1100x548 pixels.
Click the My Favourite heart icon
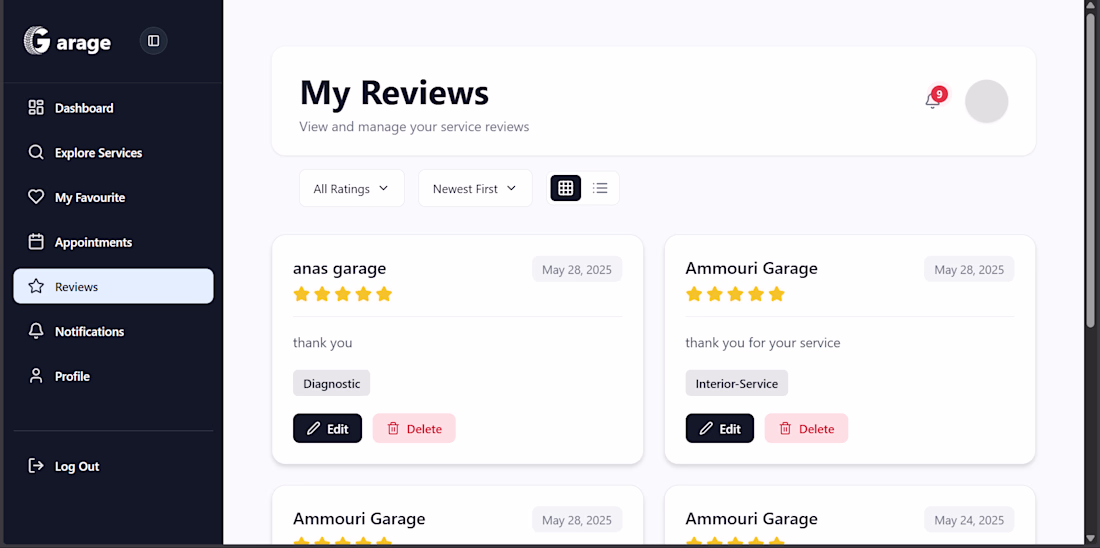tap(36, 197)
